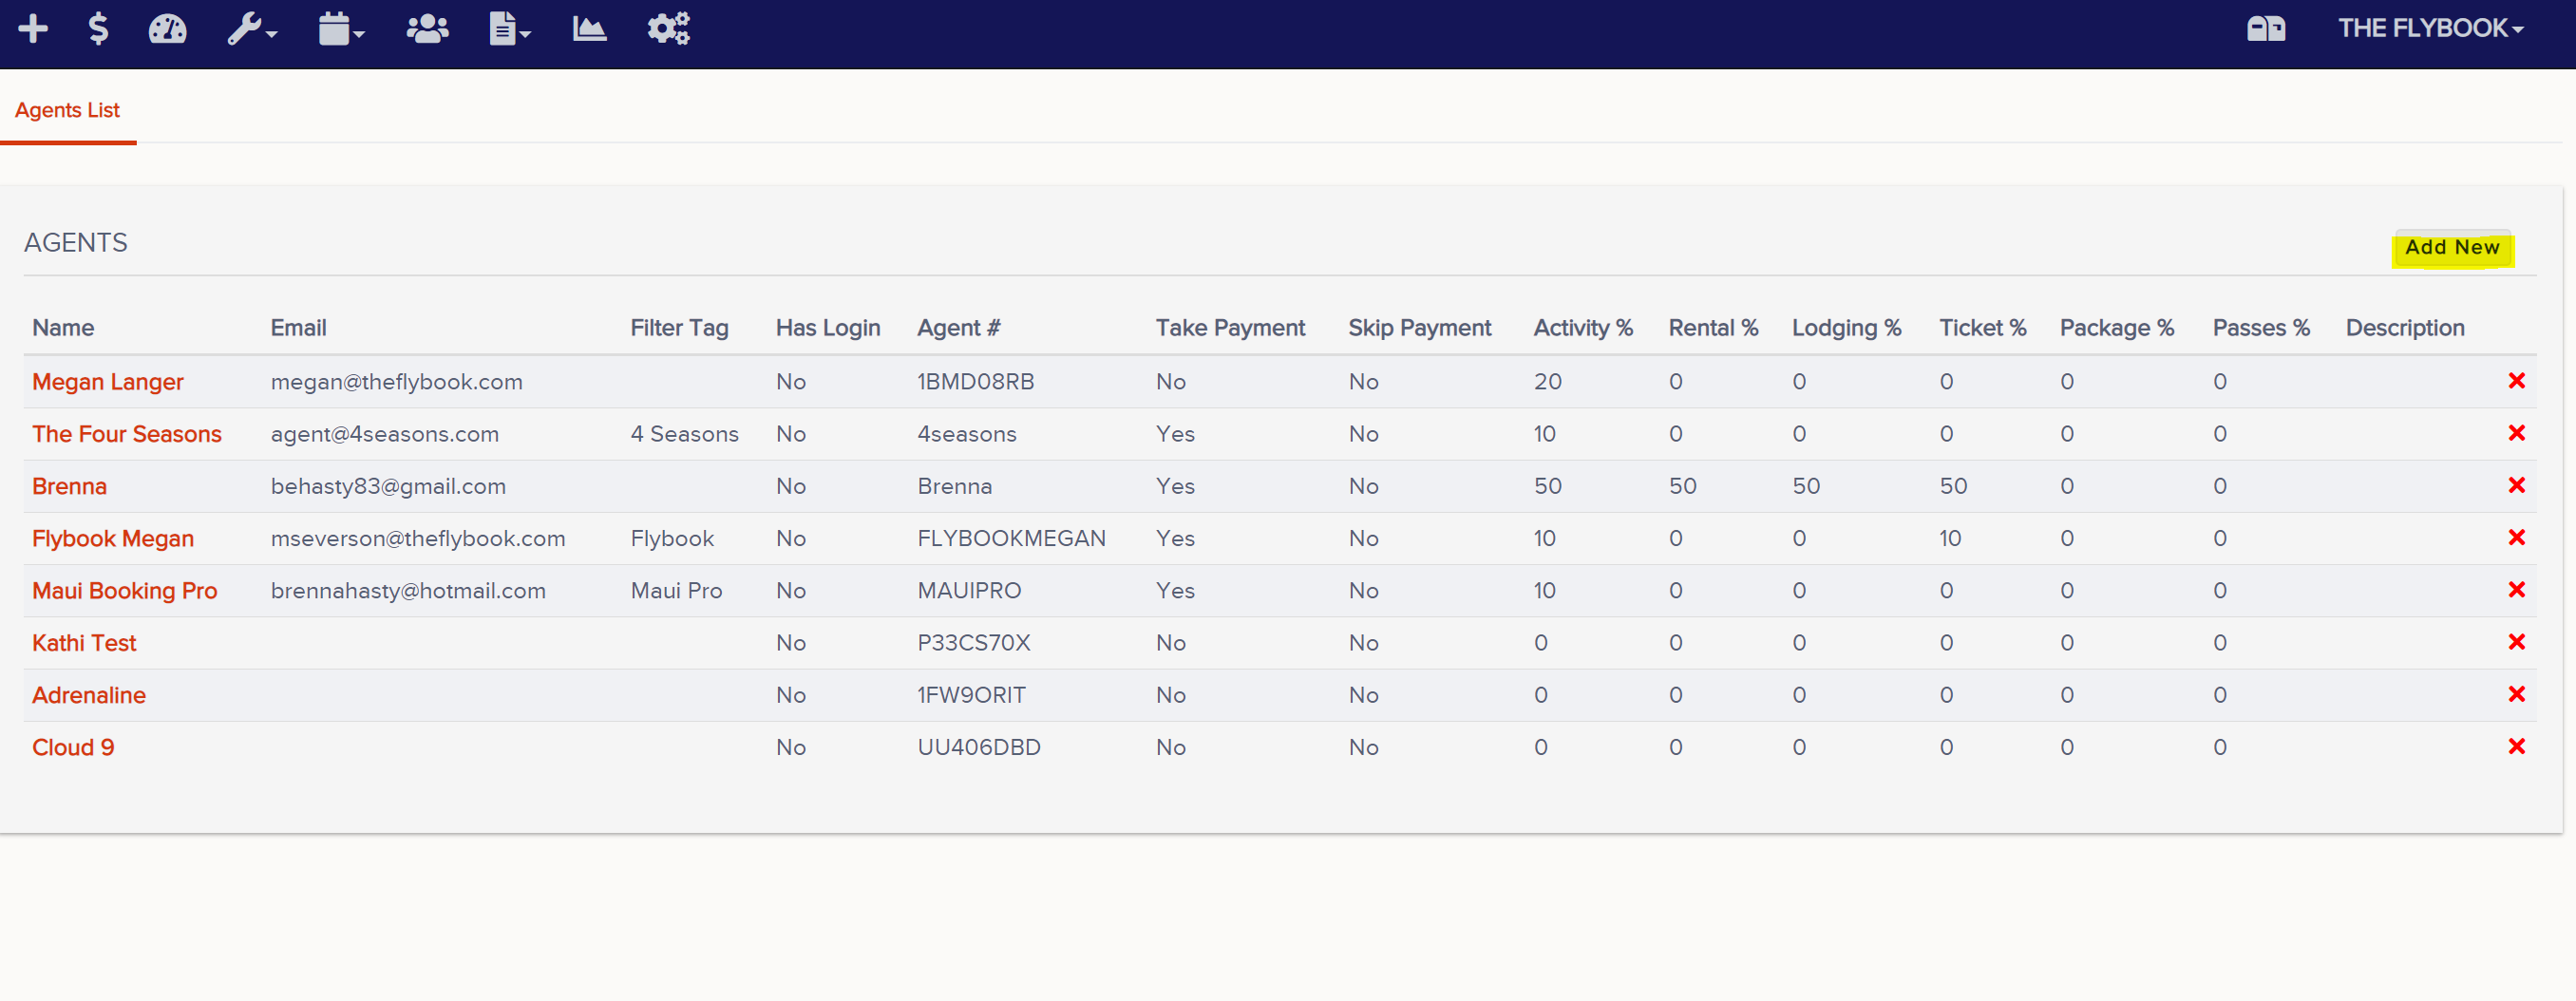The image size is (2576, 1001).
Task: Open agent Megan Langer
Action: (x=108, y=382)
